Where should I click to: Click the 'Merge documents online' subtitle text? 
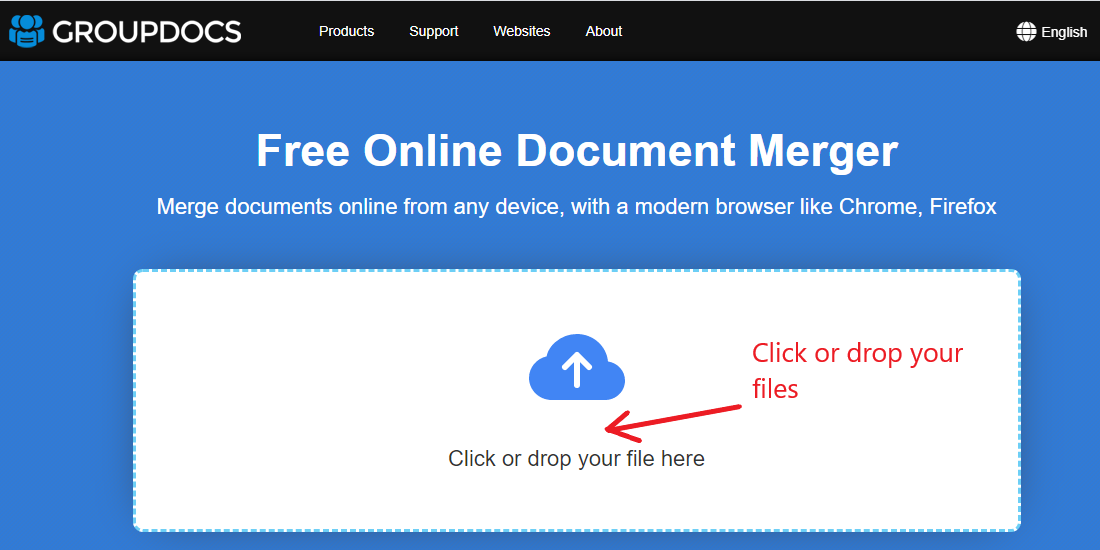point(576,207)
